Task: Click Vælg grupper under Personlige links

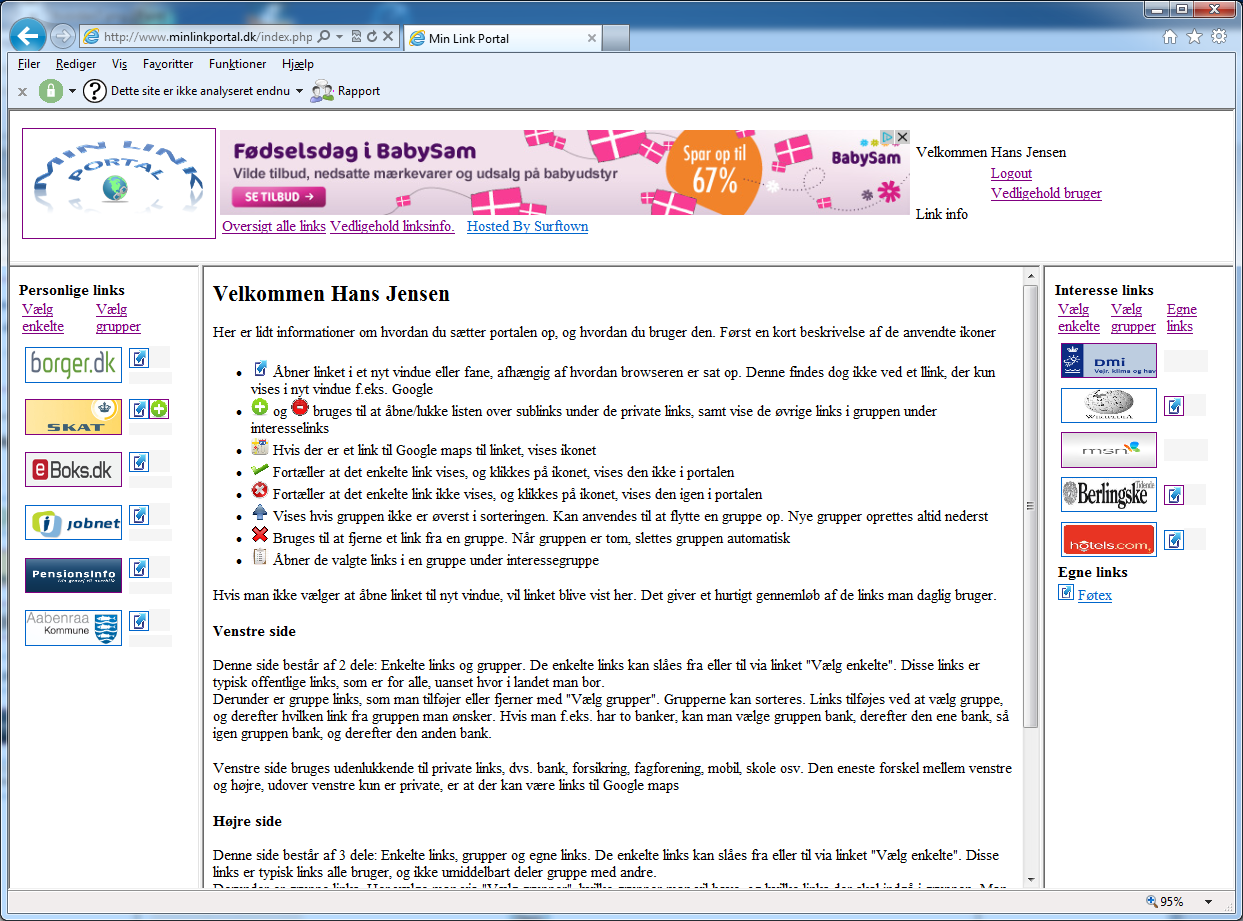Action: (118, 318)
